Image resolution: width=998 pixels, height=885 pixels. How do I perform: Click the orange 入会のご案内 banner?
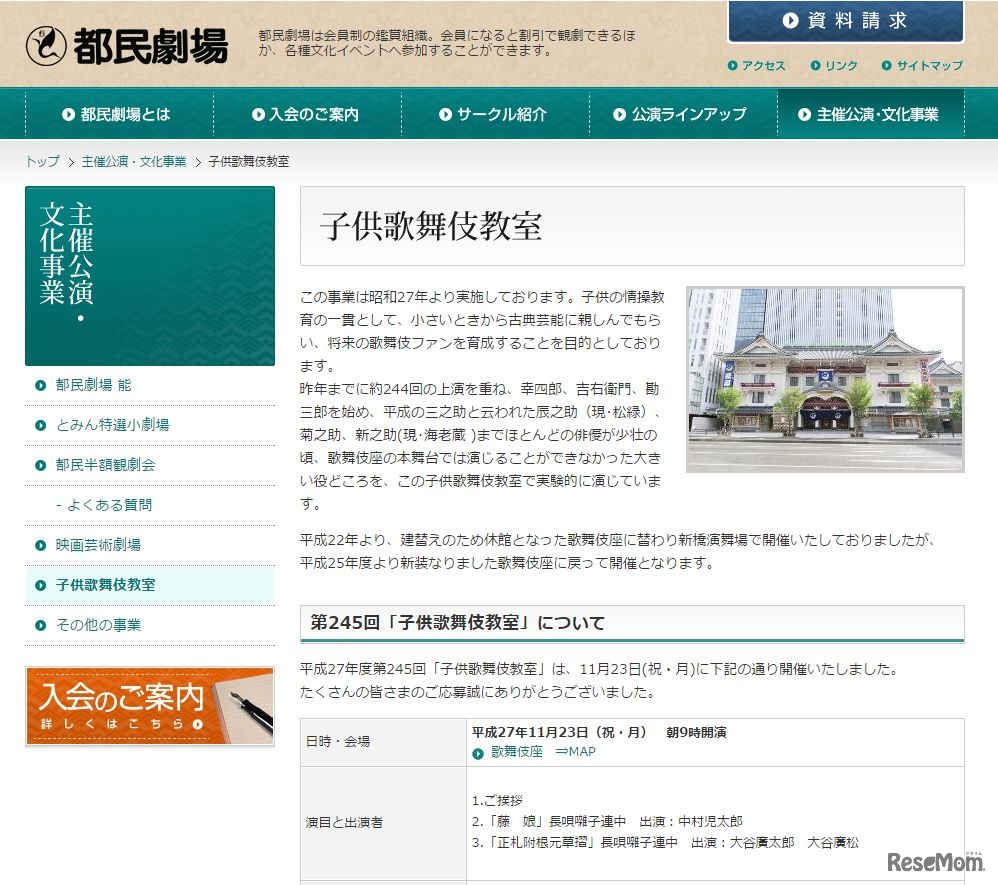point(149,705)
